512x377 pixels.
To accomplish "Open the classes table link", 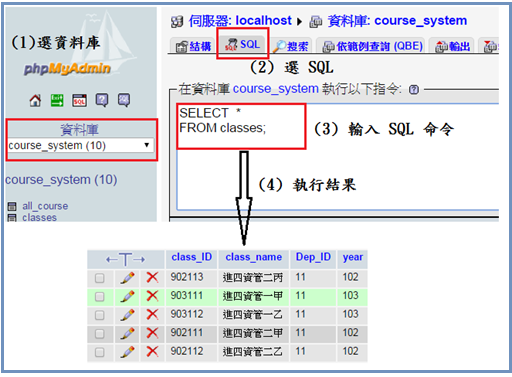I will pos(39,218).
